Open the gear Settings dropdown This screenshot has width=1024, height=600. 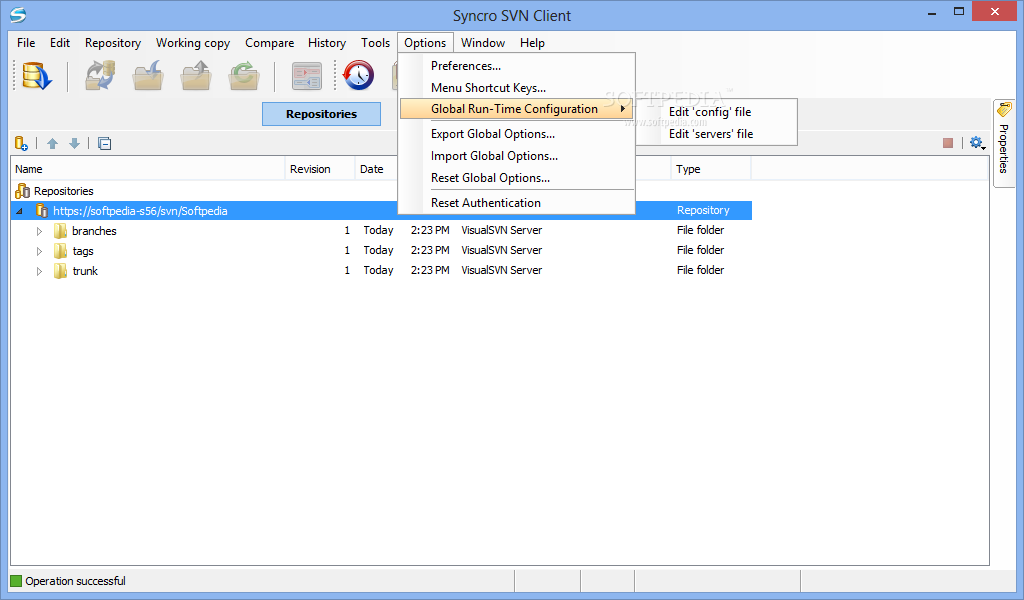pos(977,143)
